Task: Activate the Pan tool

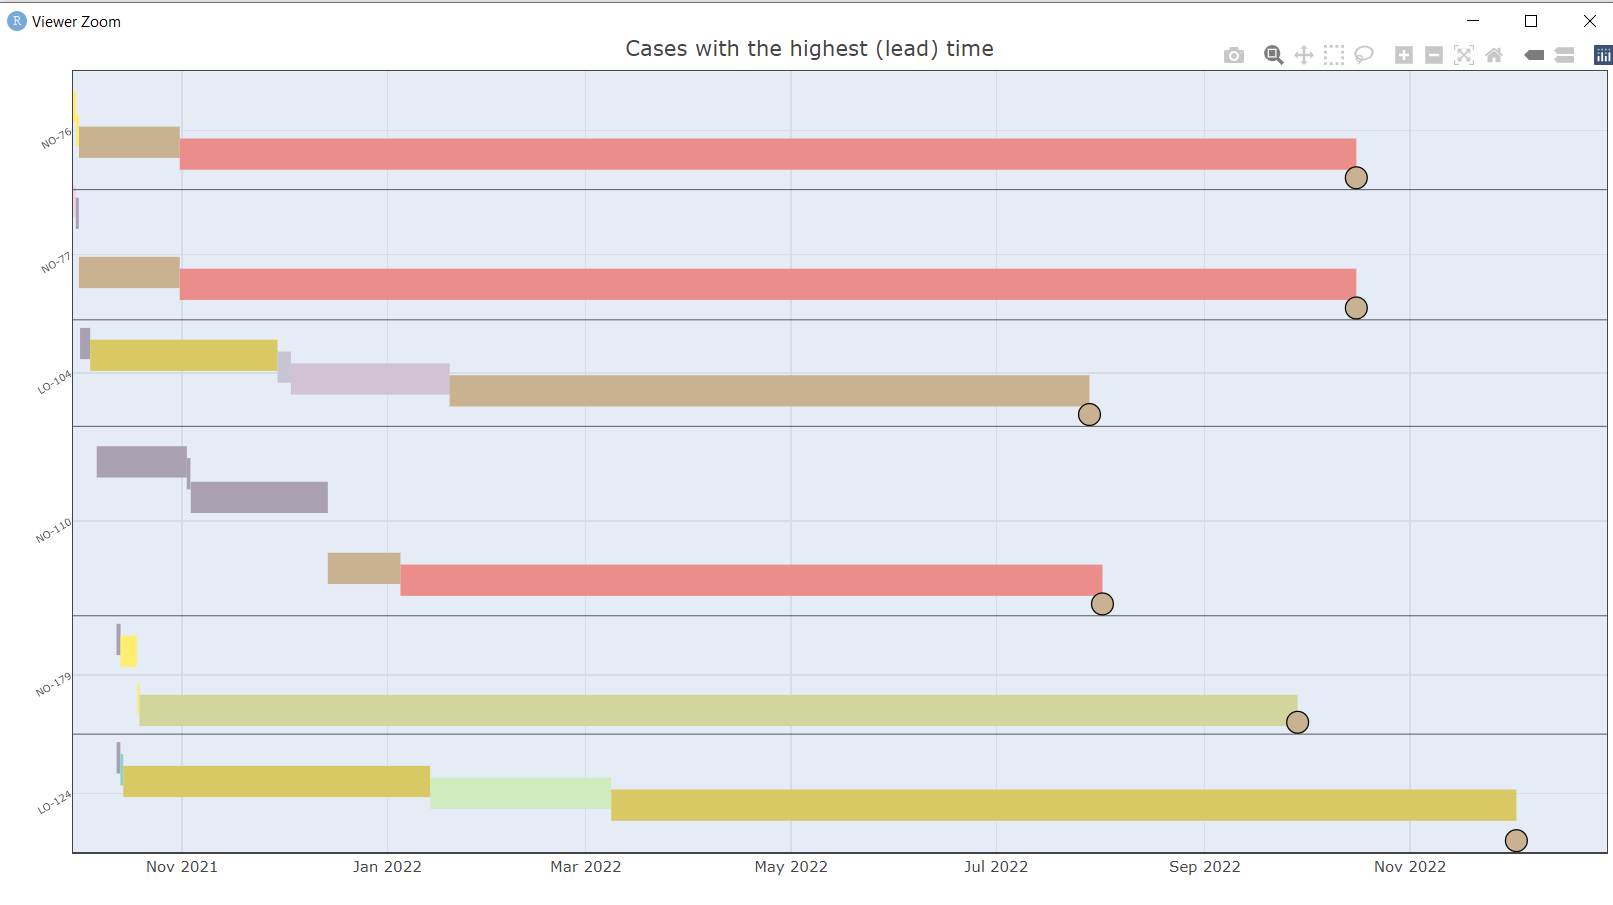Action: (x=1303, y=55)
